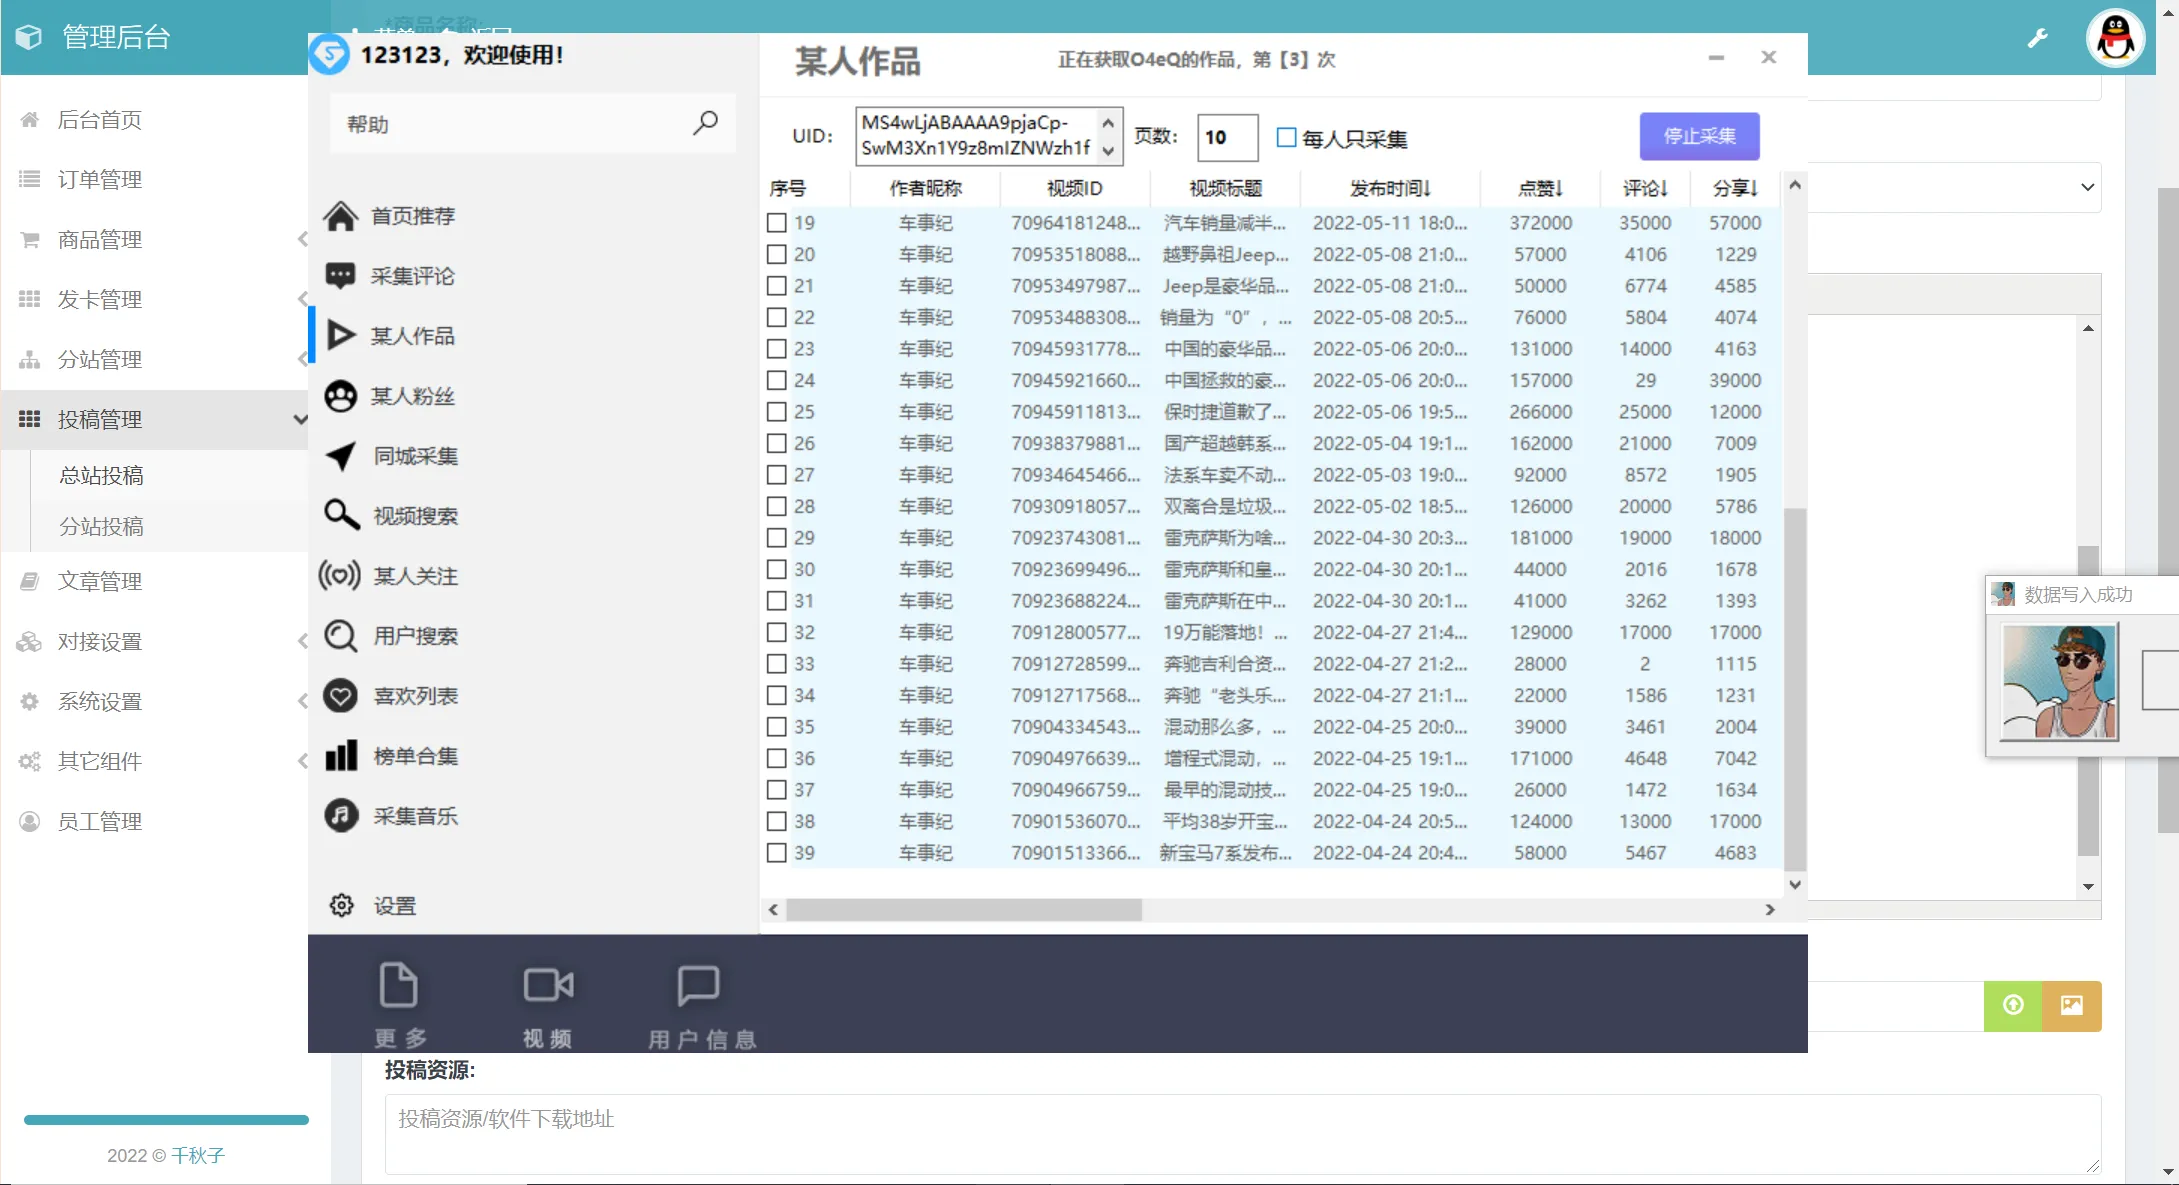Screen dimensions: 2179x1185
Task: Open 分站投稿 submenu item
Action: [x=101, y=526]
